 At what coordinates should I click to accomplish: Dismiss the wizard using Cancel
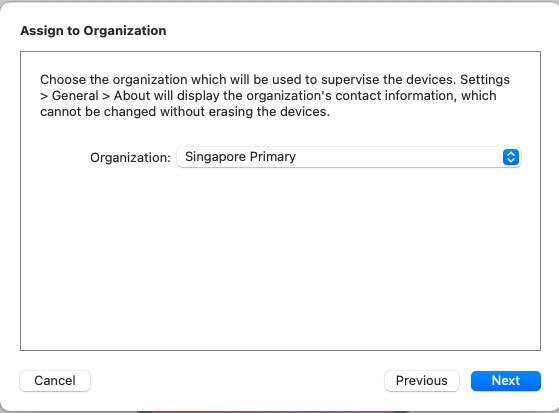[55, 381]
